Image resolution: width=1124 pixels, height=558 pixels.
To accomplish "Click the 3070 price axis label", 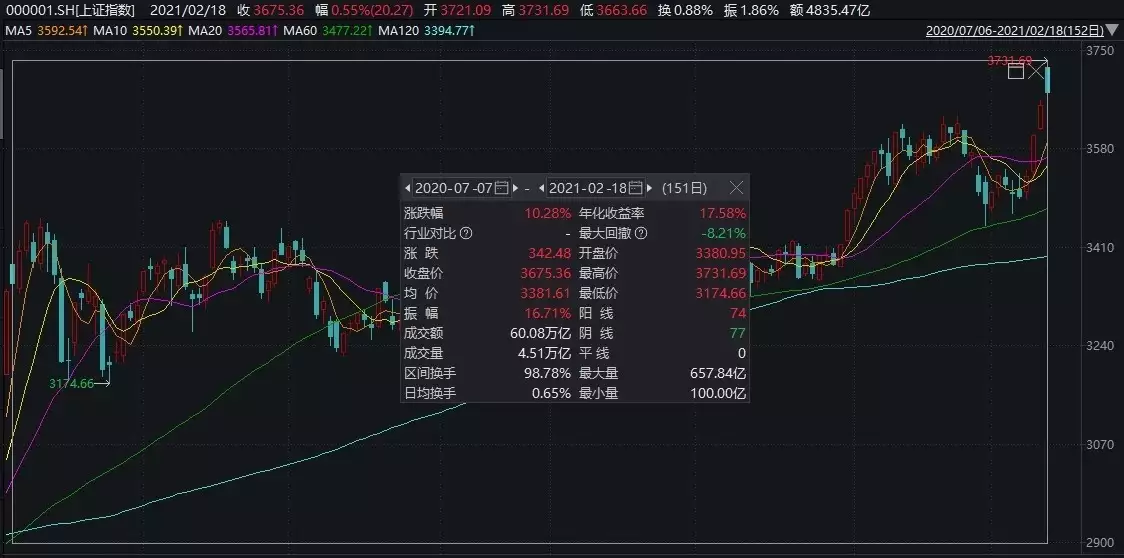I will click(1100, 445).
